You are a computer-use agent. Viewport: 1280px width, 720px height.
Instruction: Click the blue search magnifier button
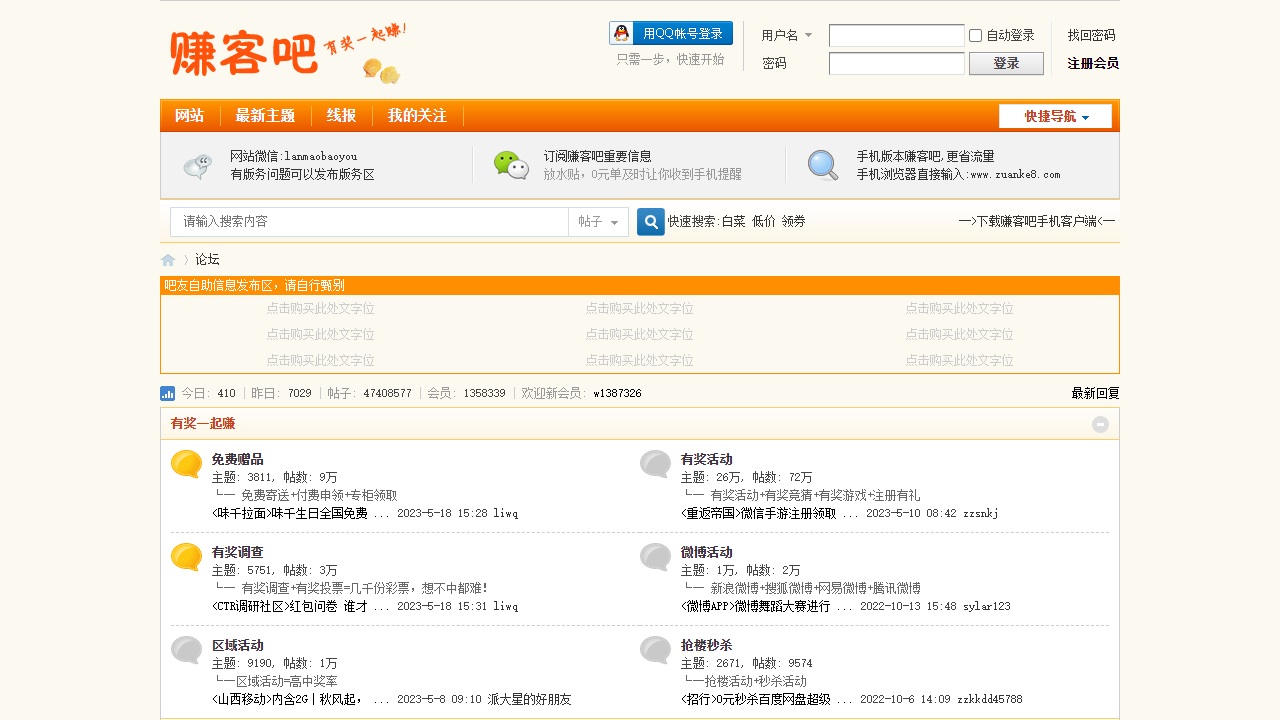650,222
